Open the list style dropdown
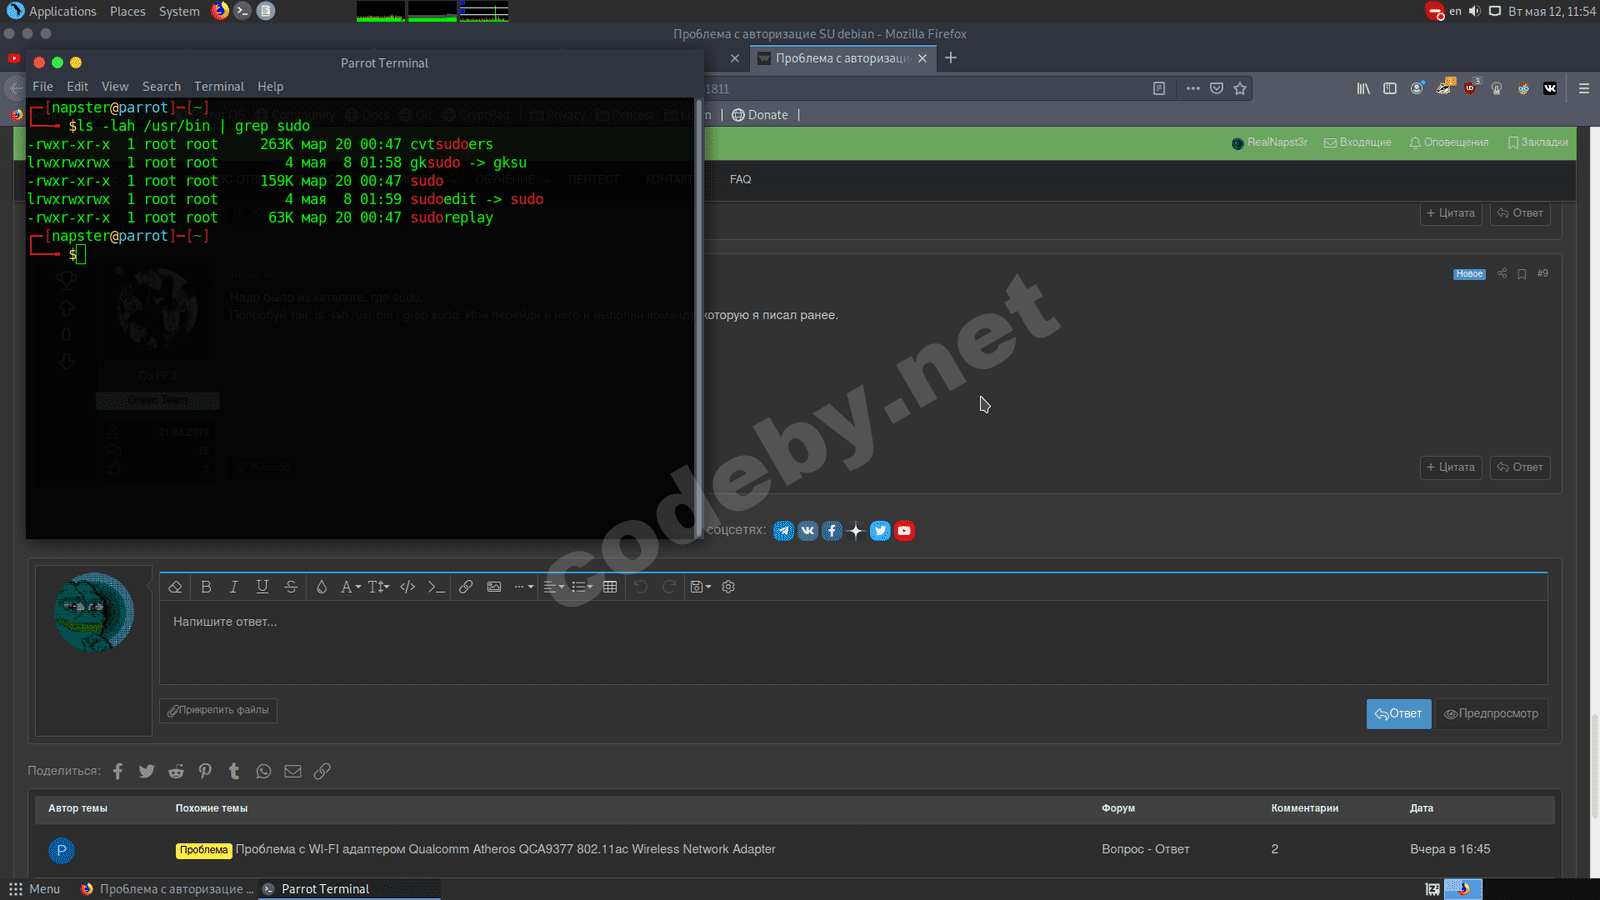 [x=581, y=587]
